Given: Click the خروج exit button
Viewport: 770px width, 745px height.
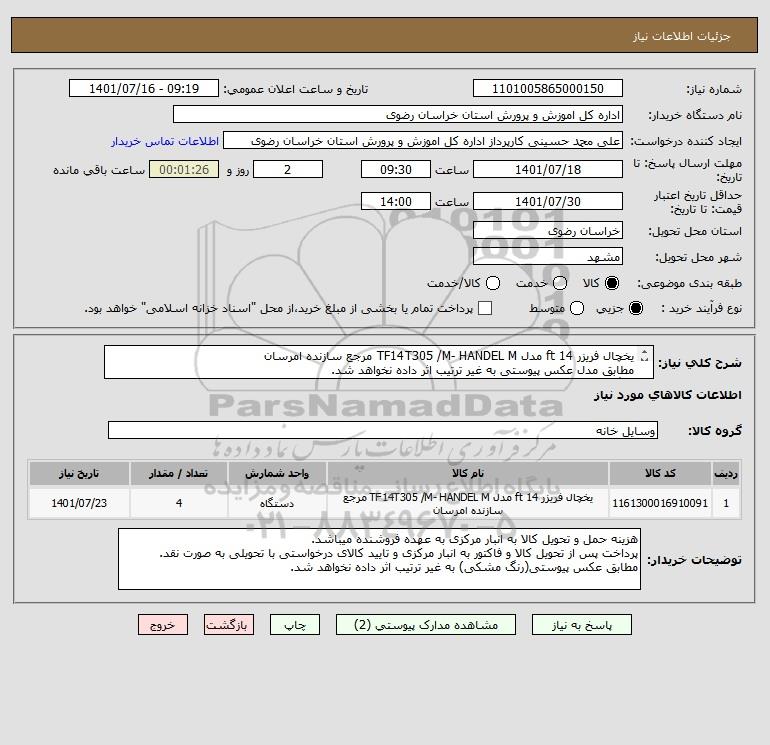Looking at the screenshot, I should click(163, 625).
